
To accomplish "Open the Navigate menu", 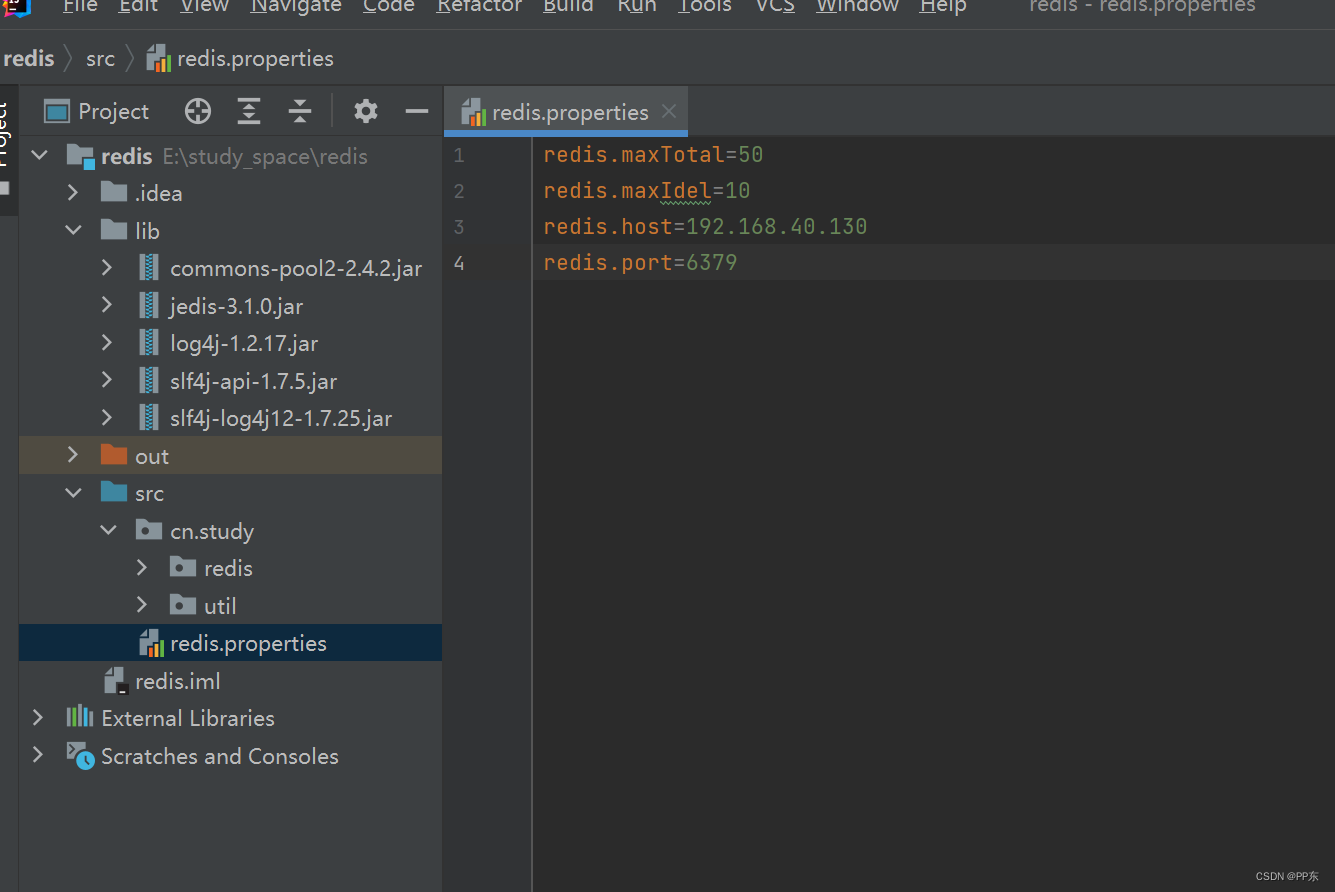I will [x=296, y=6].
